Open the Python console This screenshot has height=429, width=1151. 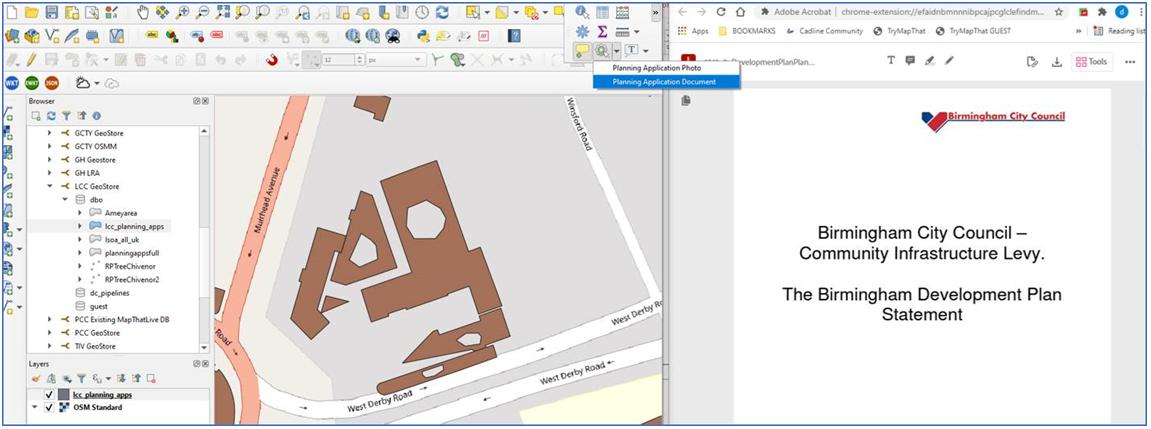[423, 35]
